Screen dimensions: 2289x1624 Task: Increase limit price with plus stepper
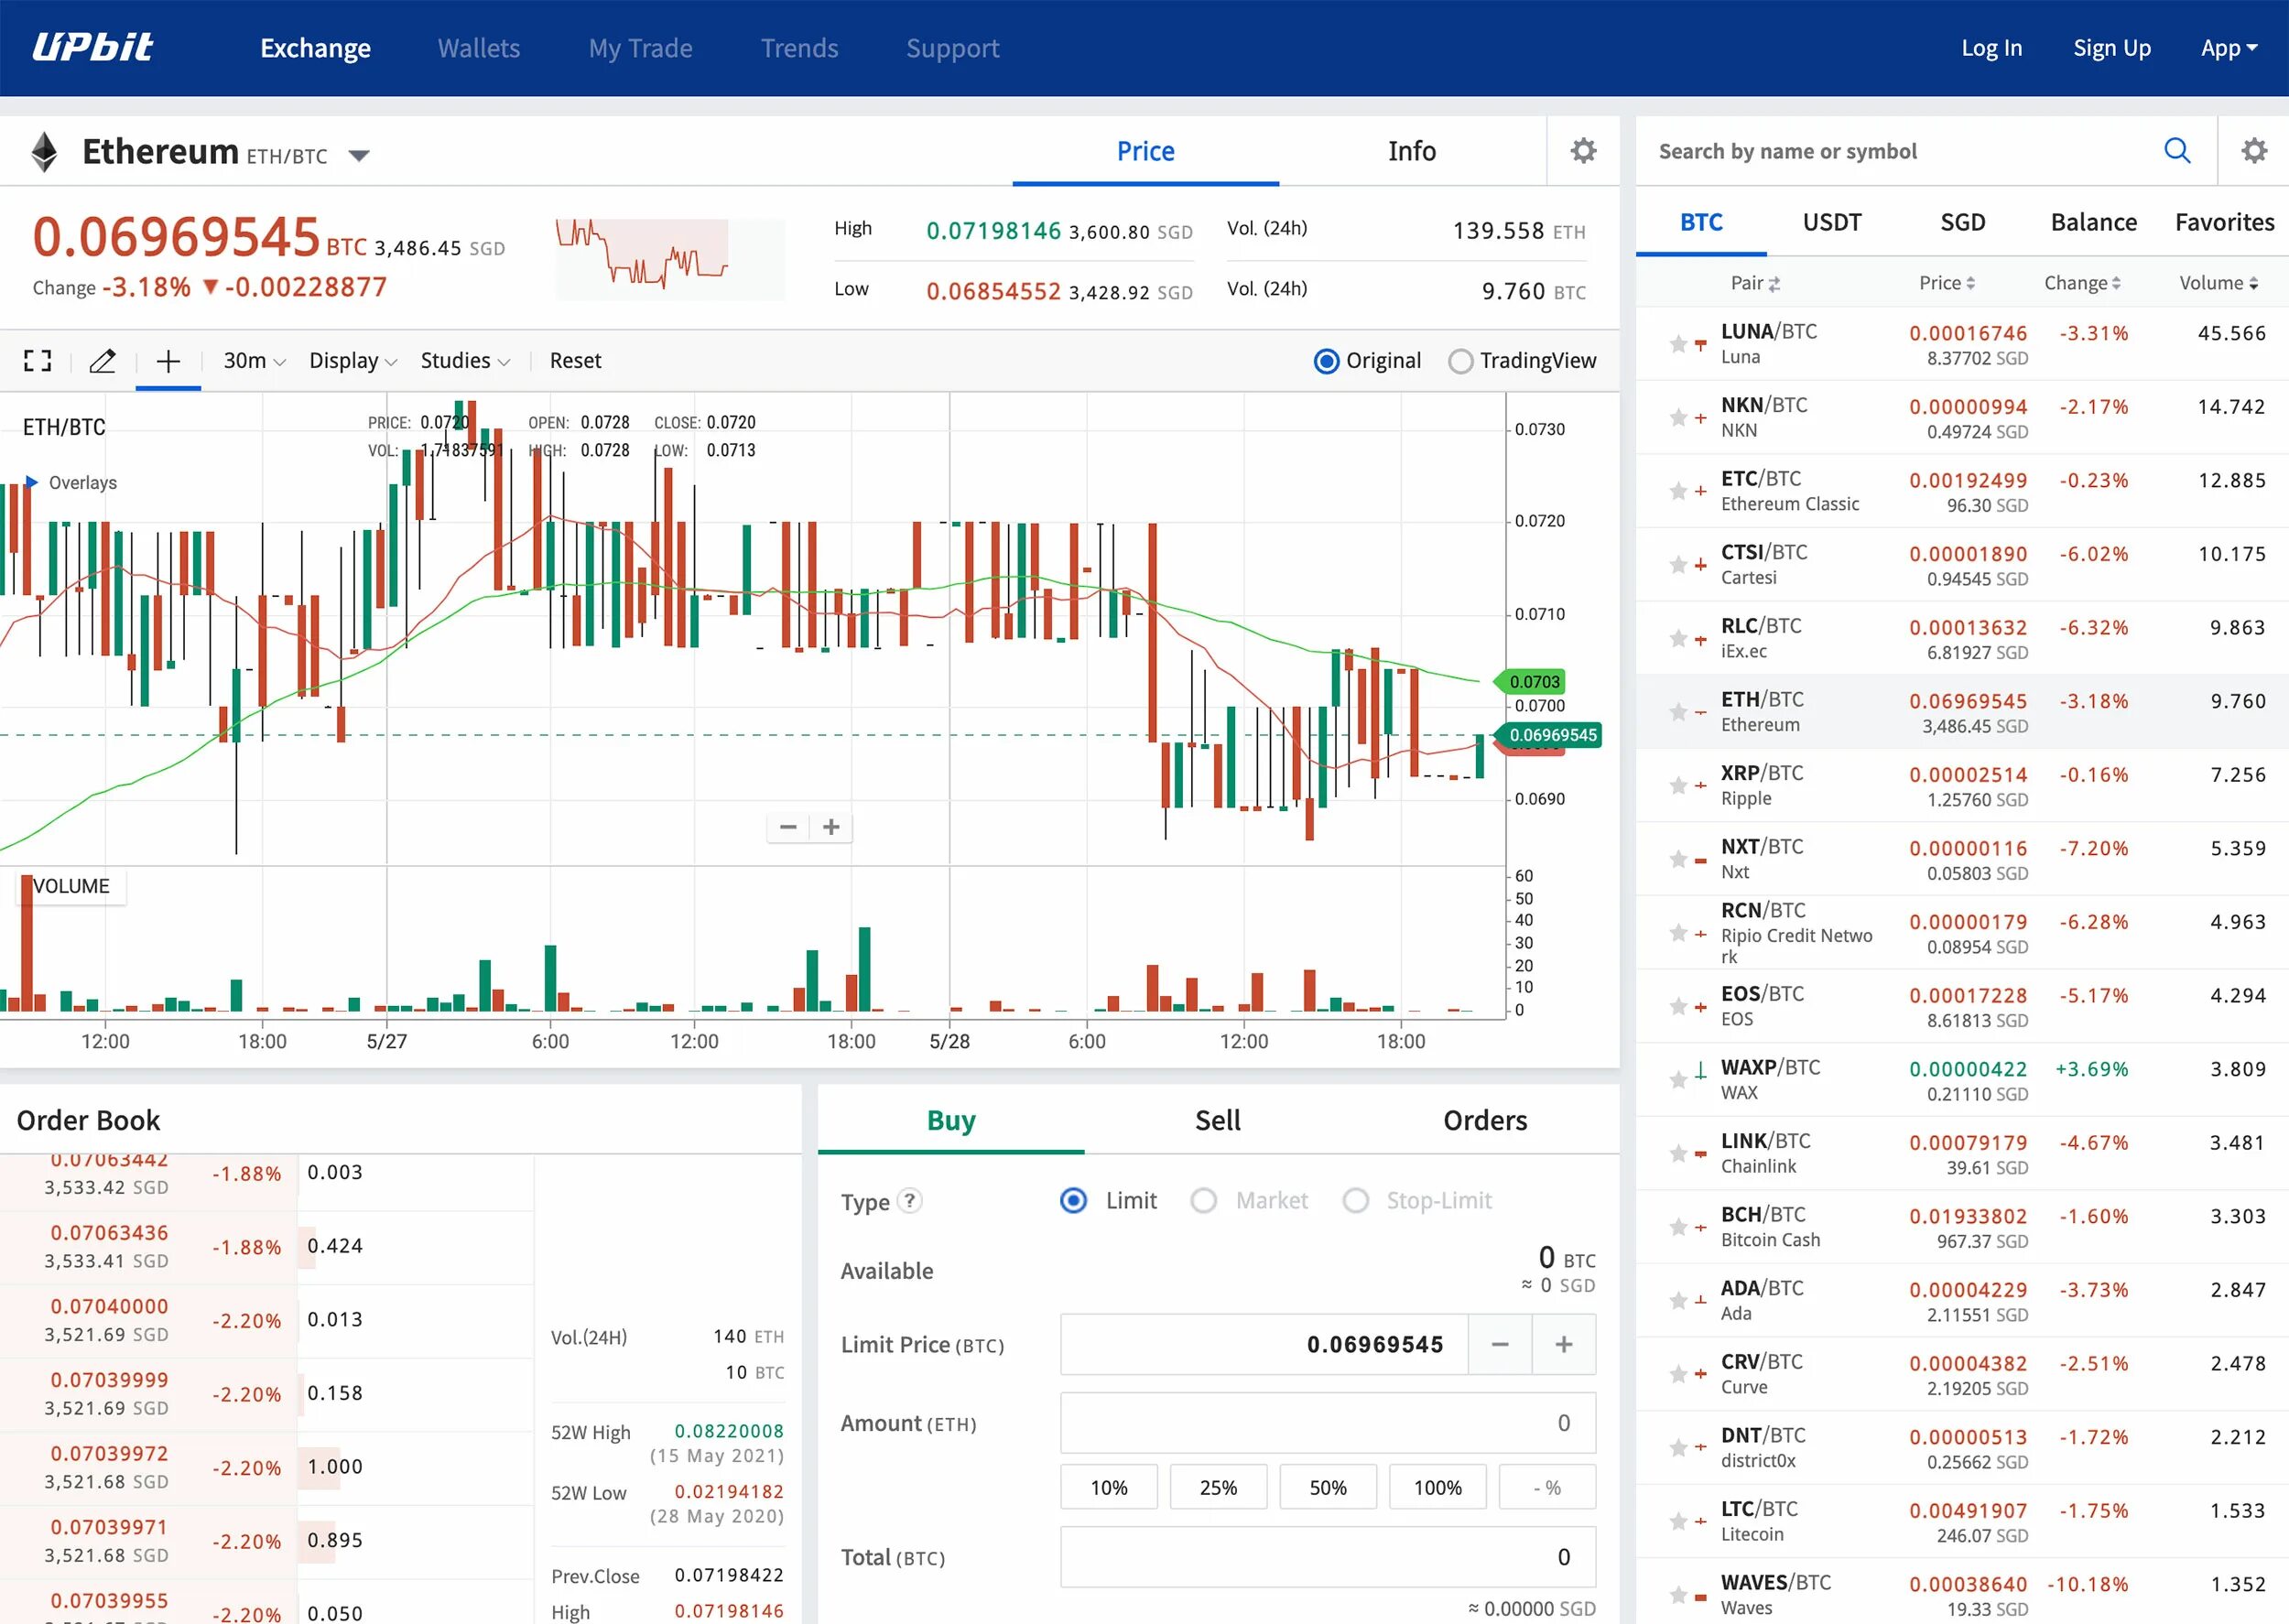click(1563, 1345)
